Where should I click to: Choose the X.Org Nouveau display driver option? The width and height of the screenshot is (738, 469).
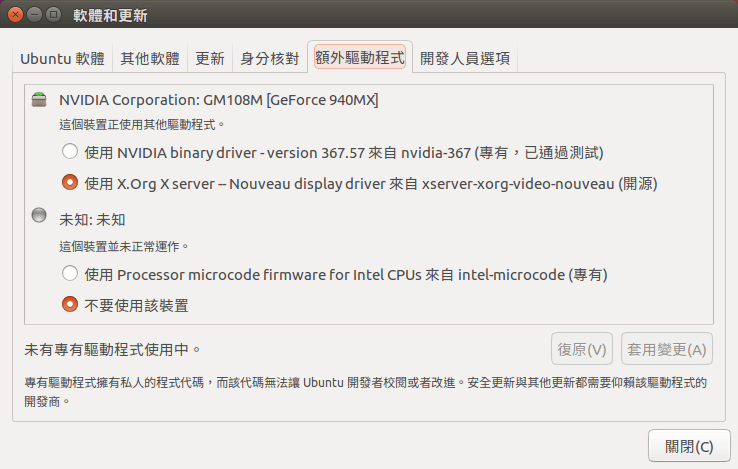coord(70,183)
